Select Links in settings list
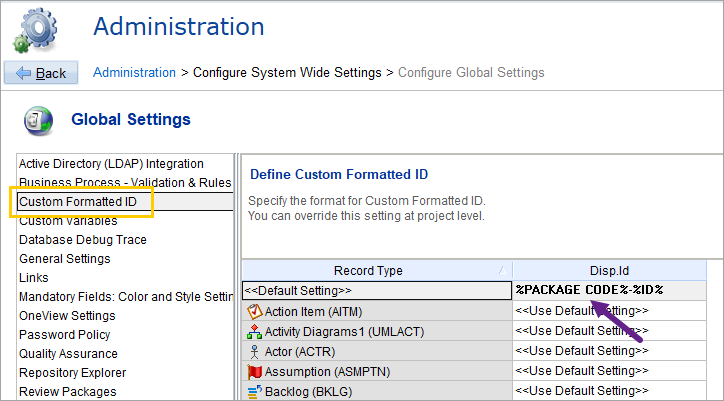 pos(34,278)
